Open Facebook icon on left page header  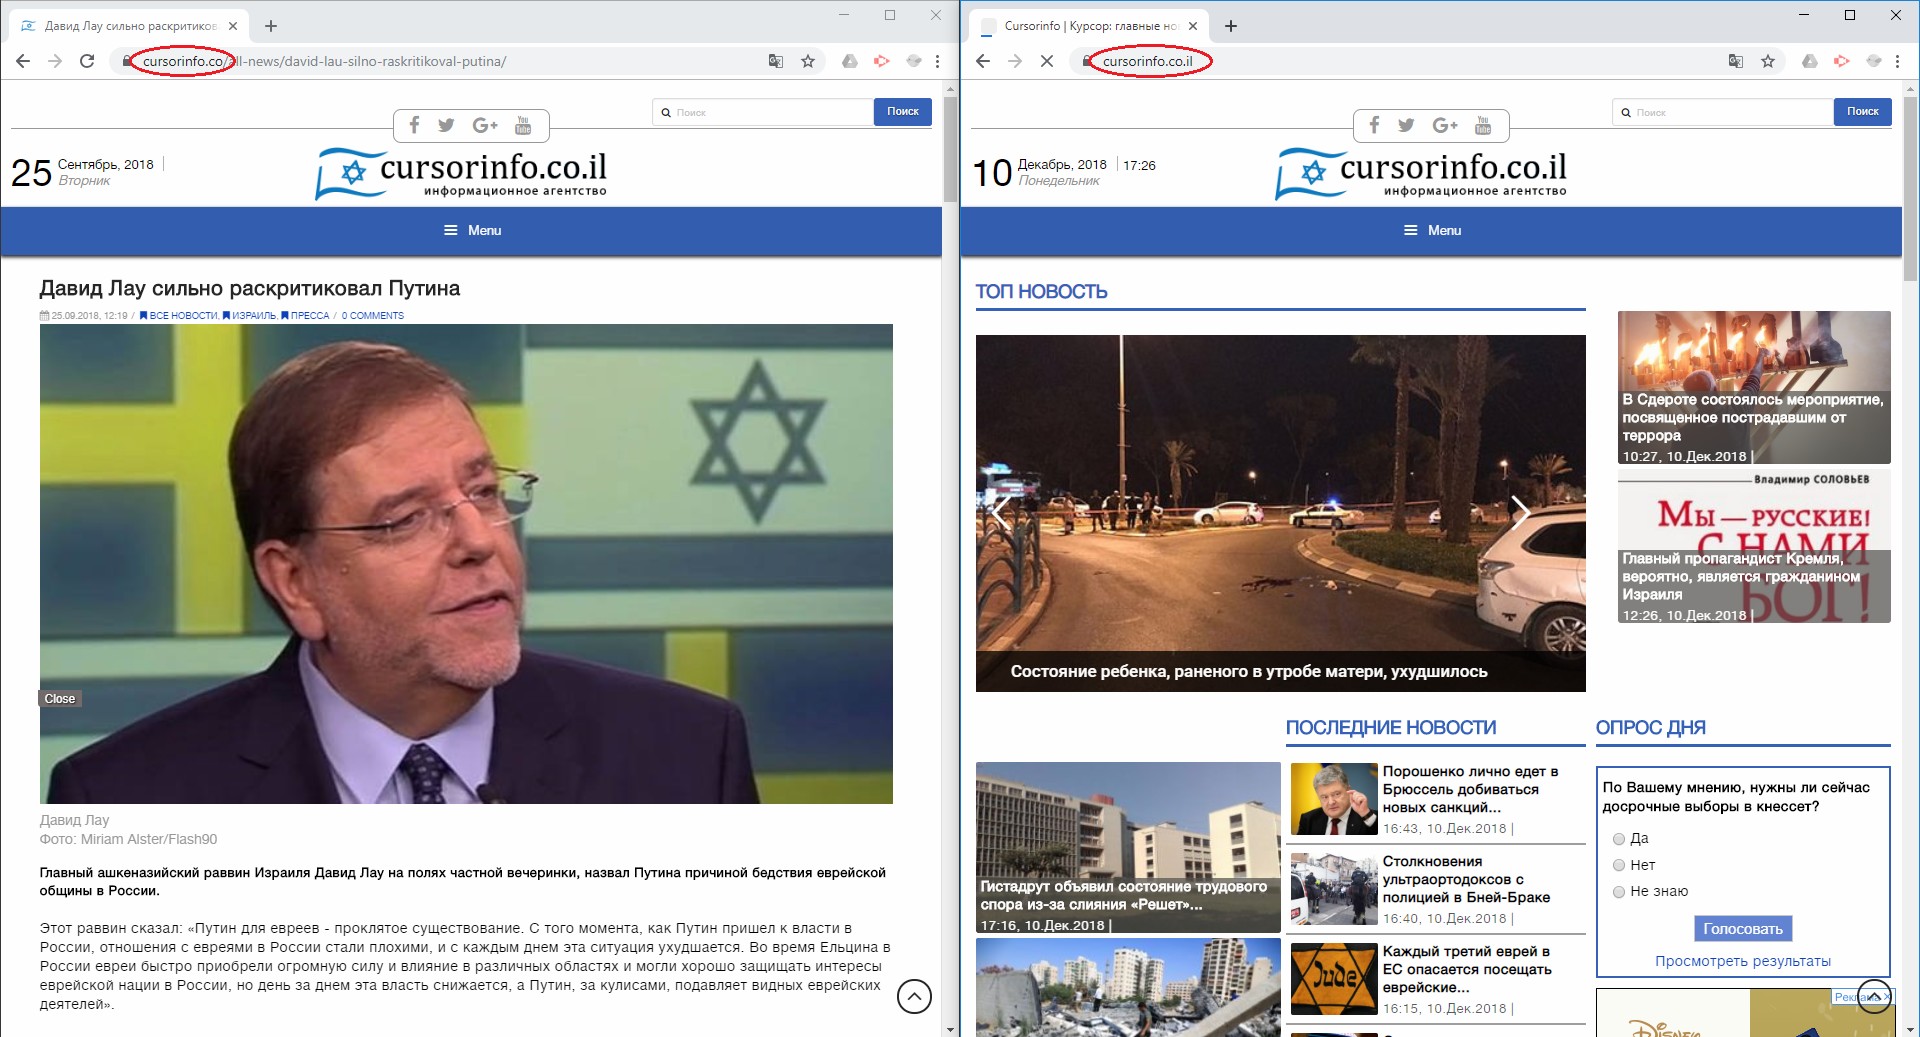coord(414,125)
